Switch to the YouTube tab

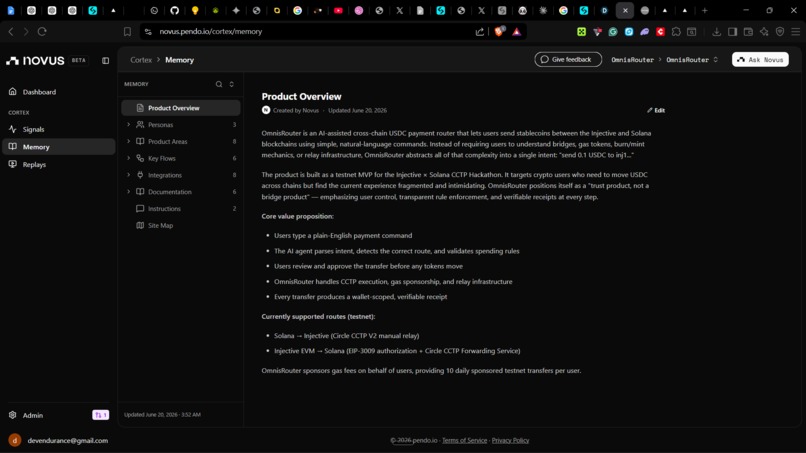point(338,10)
